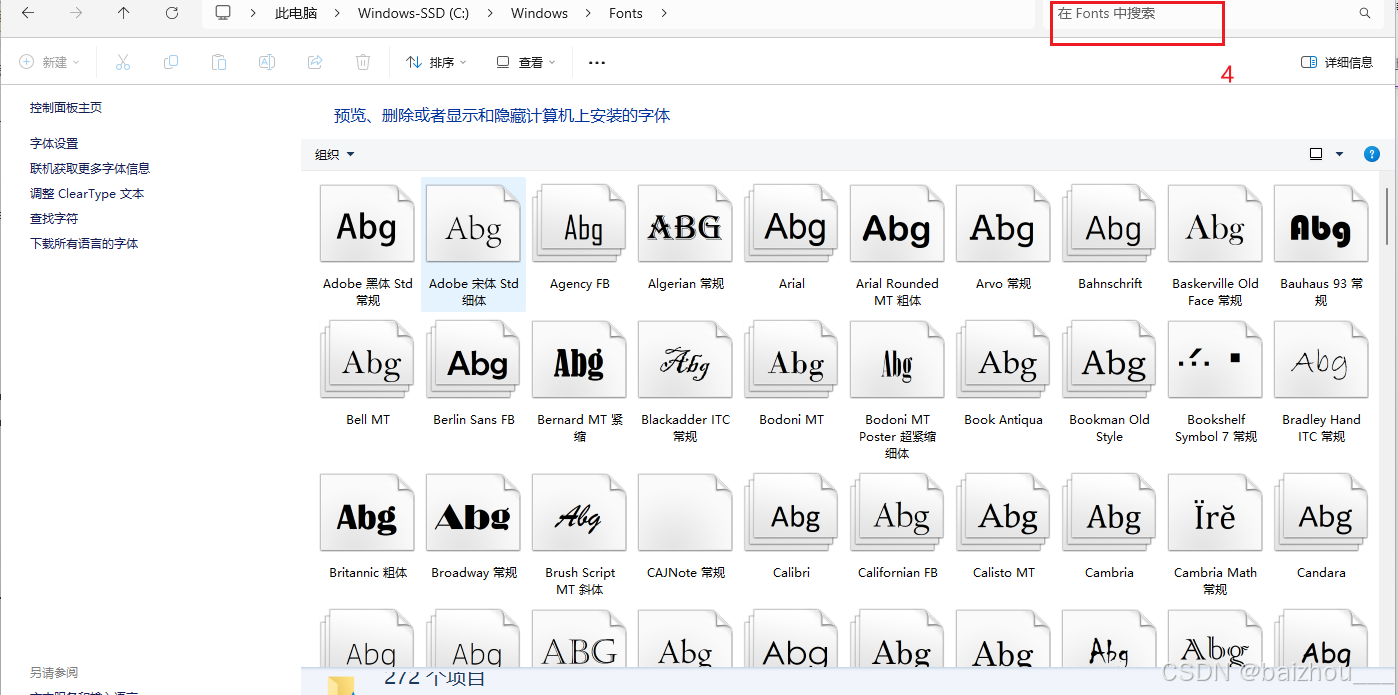Expand the chevron after Windows-SSD (C:)
Screen dimensions: 1398x695
(490, 13)
